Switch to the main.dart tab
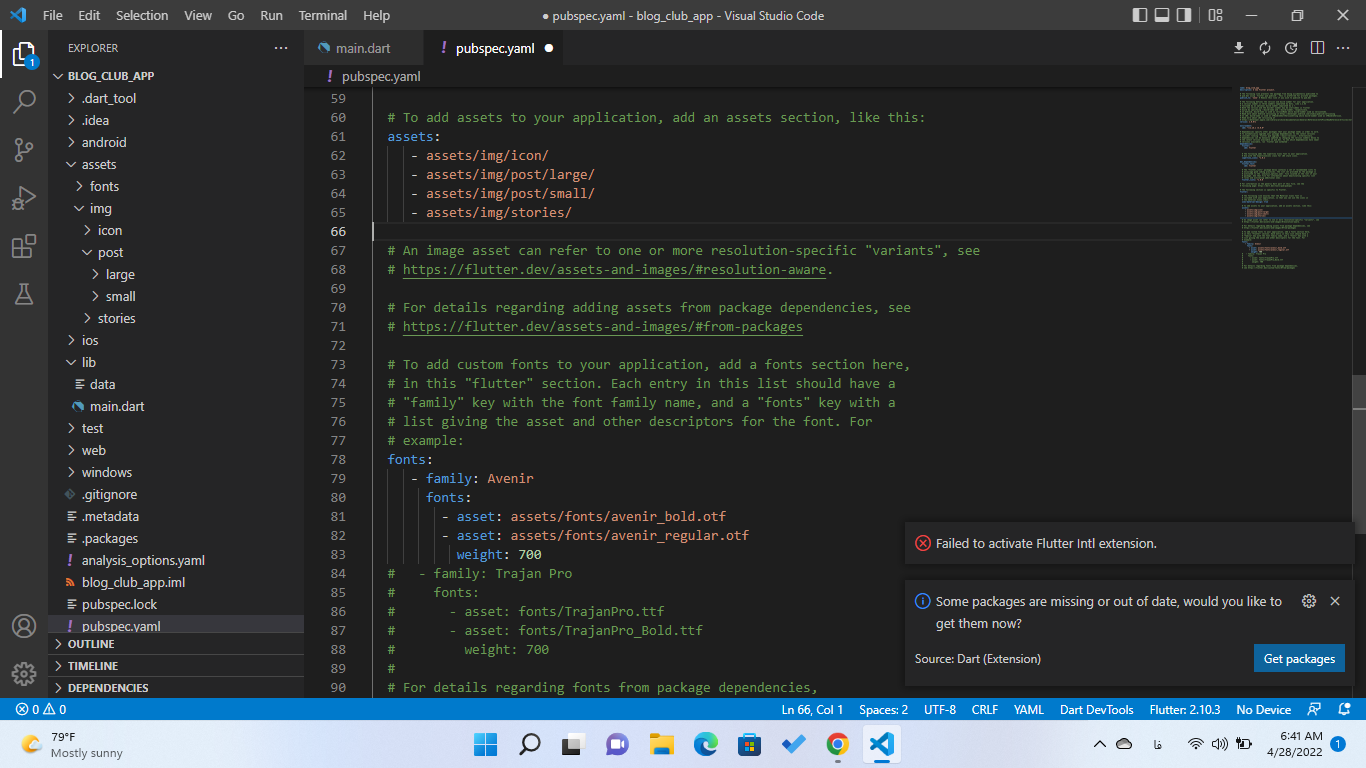The height and width of the screenshot is (768, 1366). click(x=363, y=48)
